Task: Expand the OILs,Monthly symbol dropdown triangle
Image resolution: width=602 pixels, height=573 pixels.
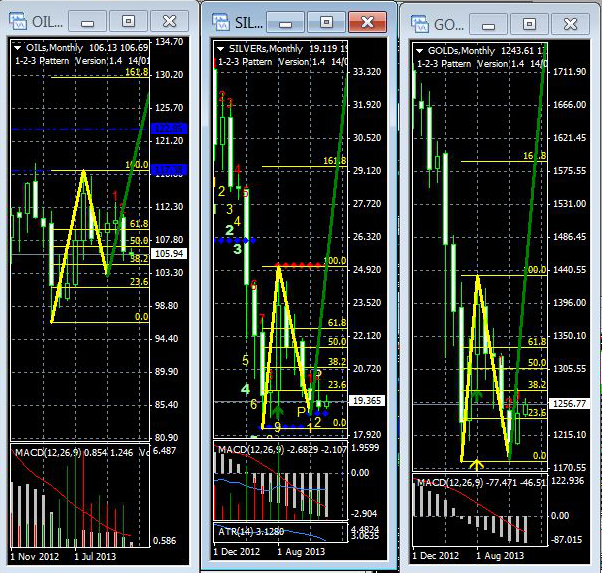Action: [17, 48]
